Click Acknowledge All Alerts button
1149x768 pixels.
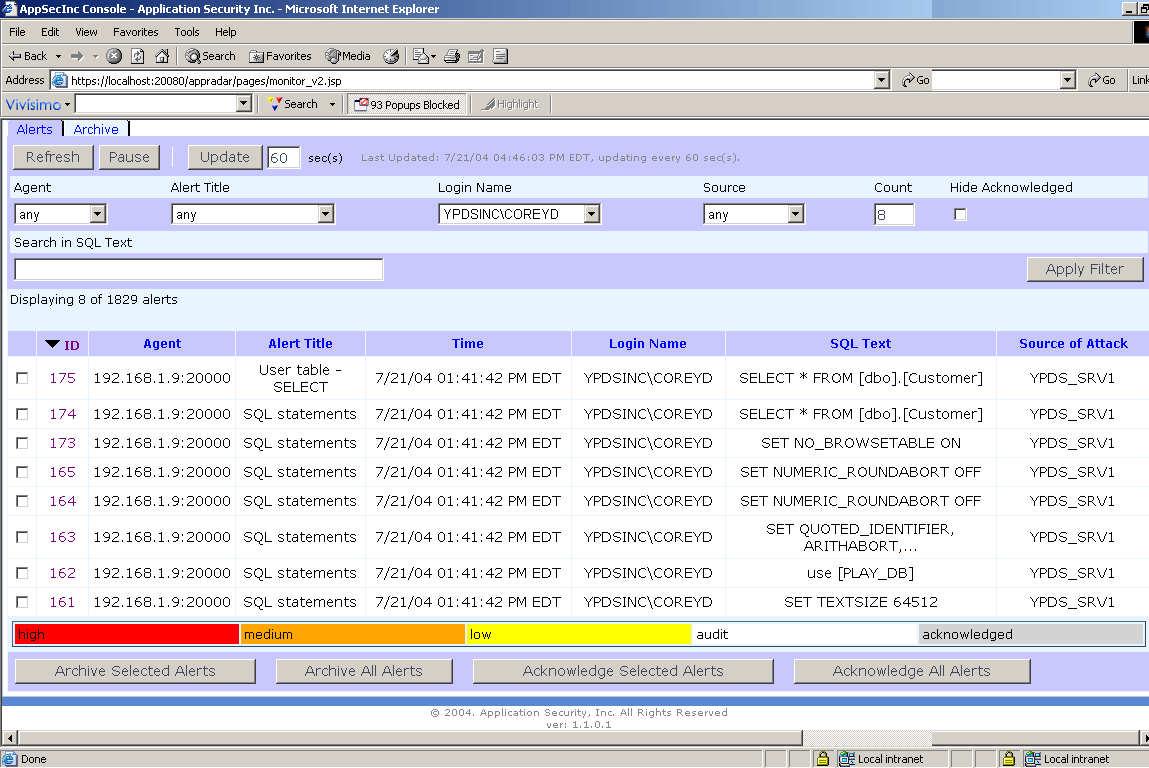pyautogui.click(x=912, y=671)
